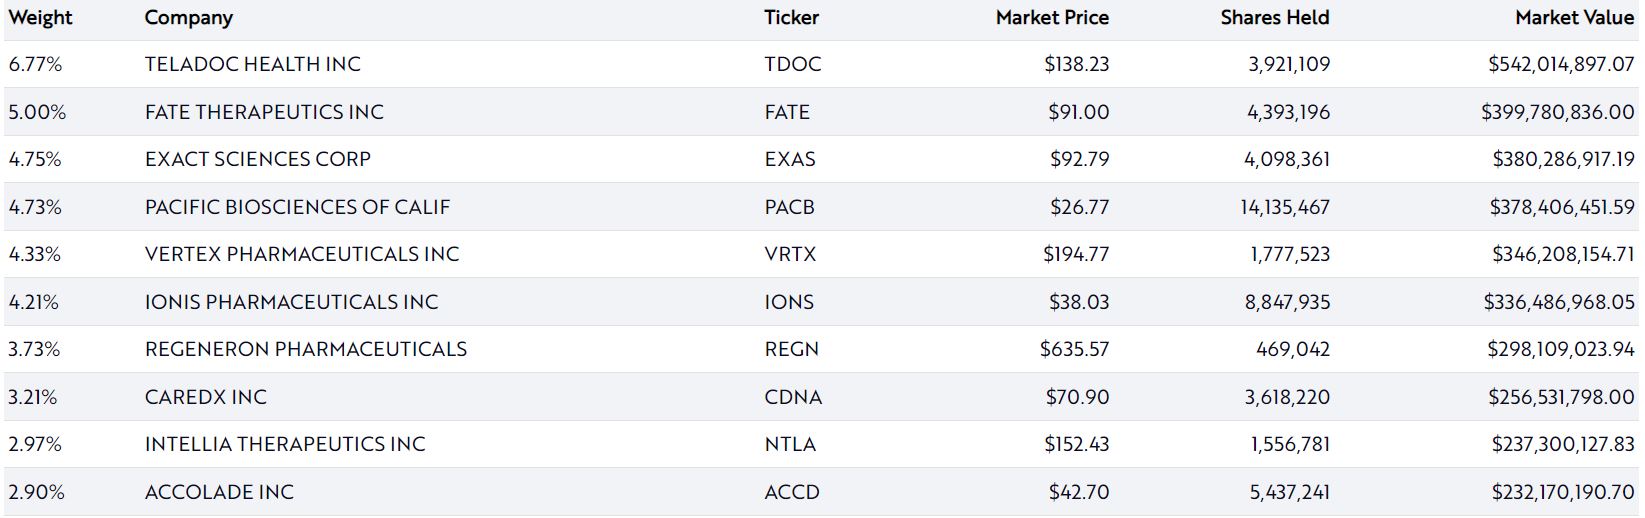
Task: Open the CAREDX INC company name
Action: 205,397
